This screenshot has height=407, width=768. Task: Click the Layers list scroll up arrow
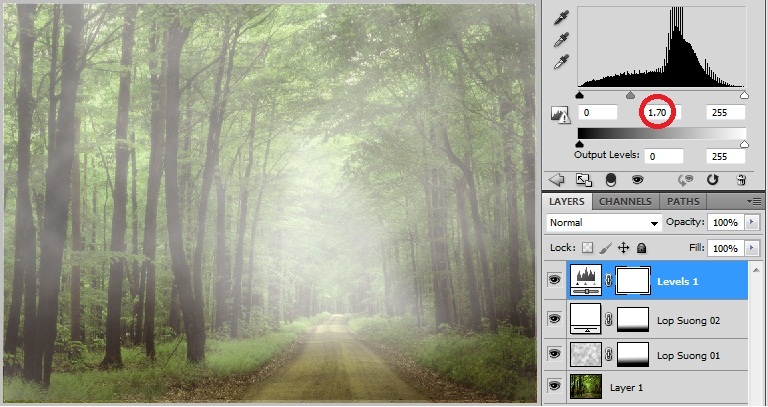pos(756,270)
